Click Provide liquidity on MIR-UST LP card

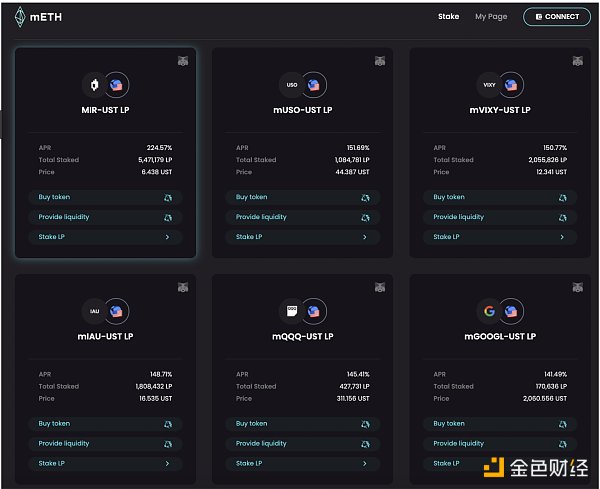point(105,217)
